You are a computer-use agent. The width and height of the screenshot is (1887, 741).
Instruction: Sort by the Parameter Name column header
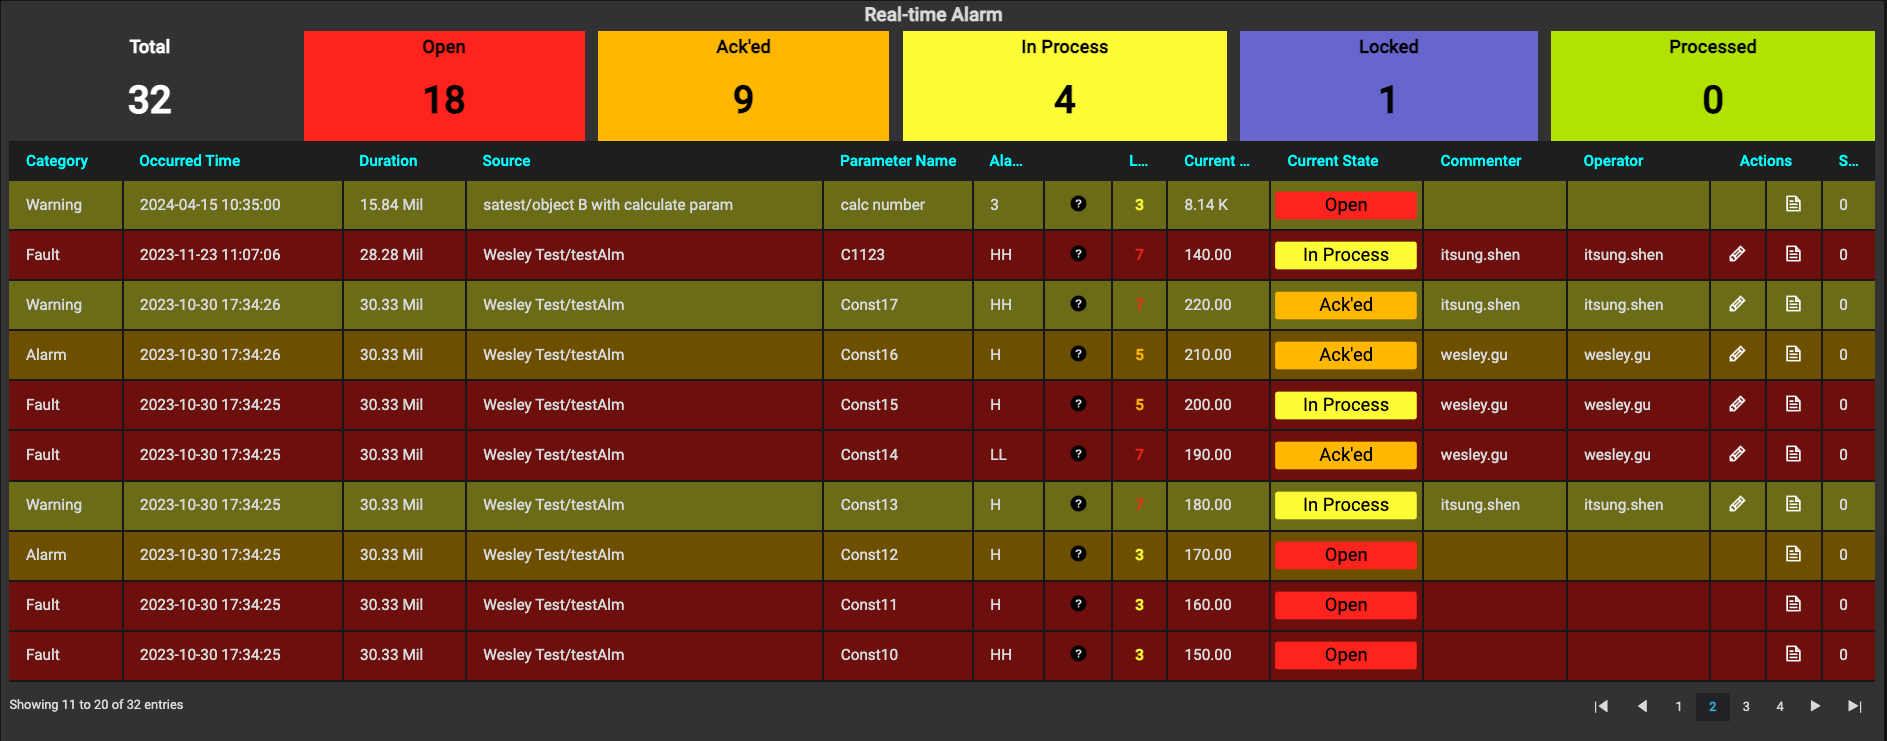tap(898, 161)
